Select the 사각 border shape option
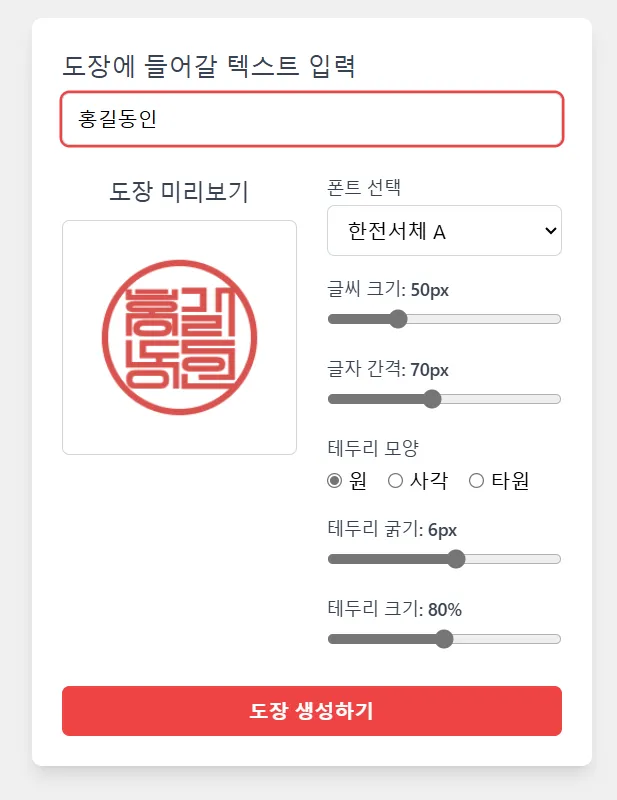The image size is (617, 800). [x=395, y=480]
